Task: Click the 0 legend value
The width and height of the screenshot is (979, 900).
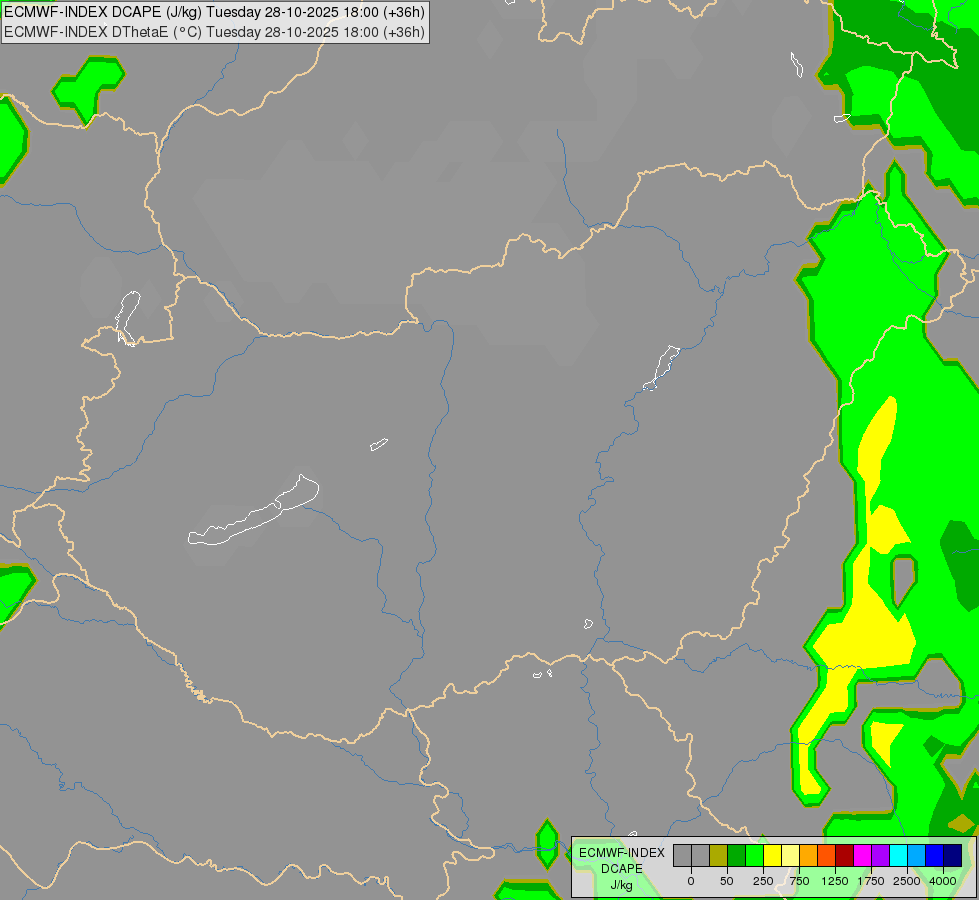Action: tap(691, 881)
